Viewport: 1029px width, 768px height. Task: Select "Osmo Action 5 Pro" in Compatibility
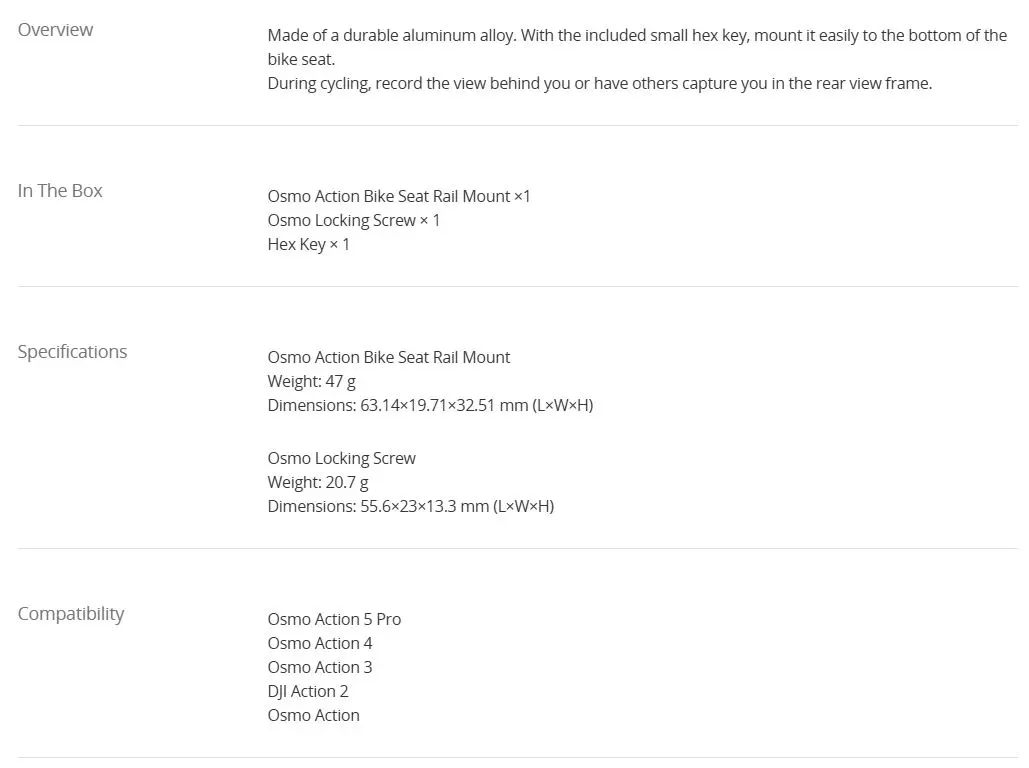[334, 620]
